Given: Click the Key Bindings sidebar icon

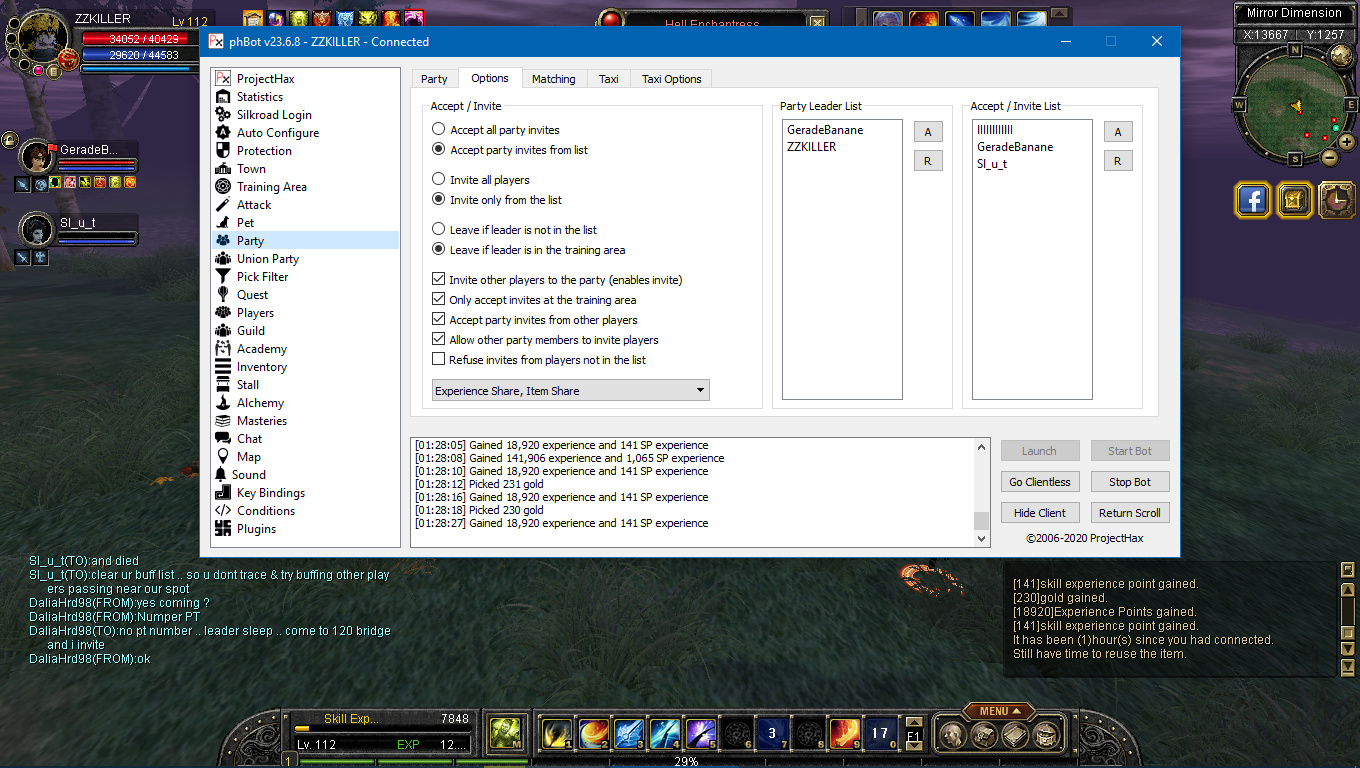Looking at the screenshot, I should [x=223, y=493].
